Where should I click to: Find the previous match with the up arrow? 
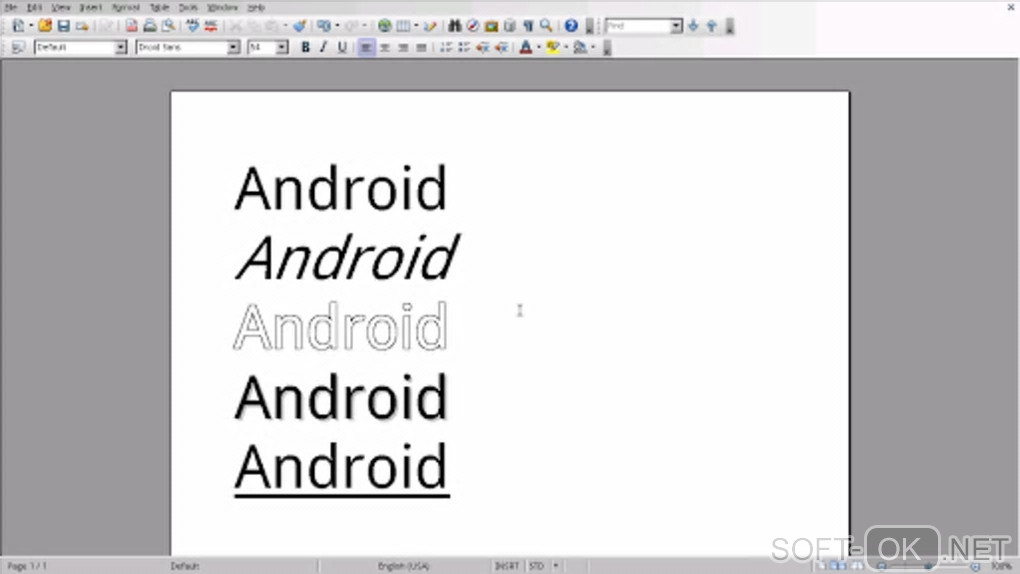(712, 26)
